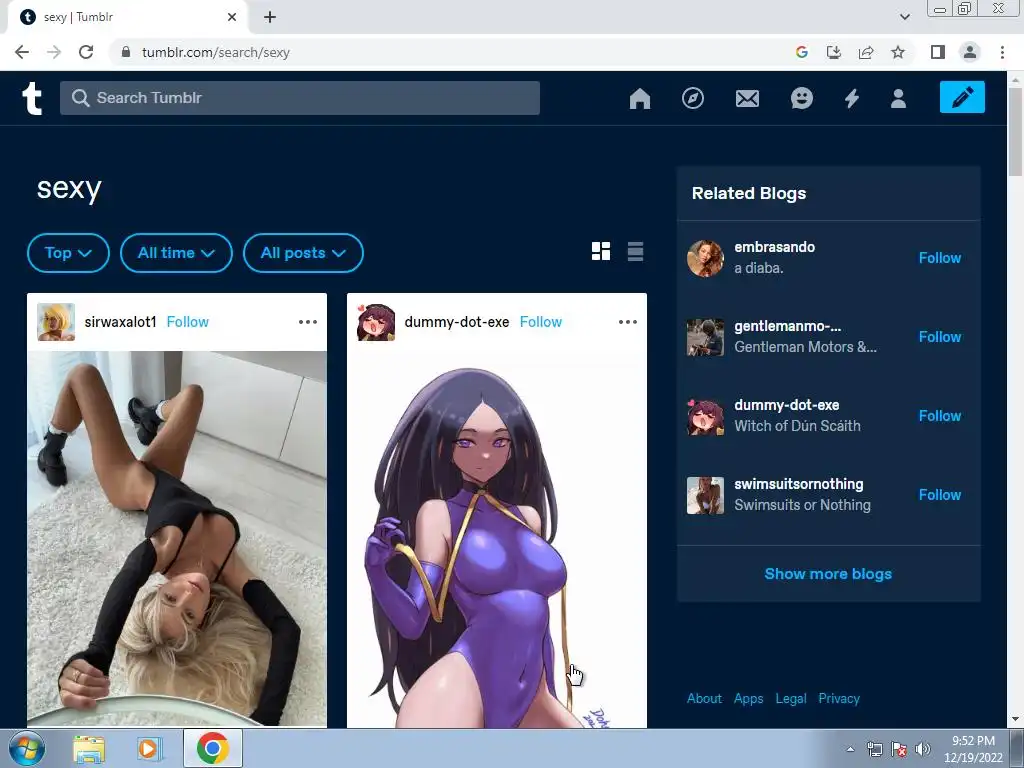Follow dummy-dot-exe in Related Blogs
The height and width of the screenshot is (768, 1024).
point(940,416)
